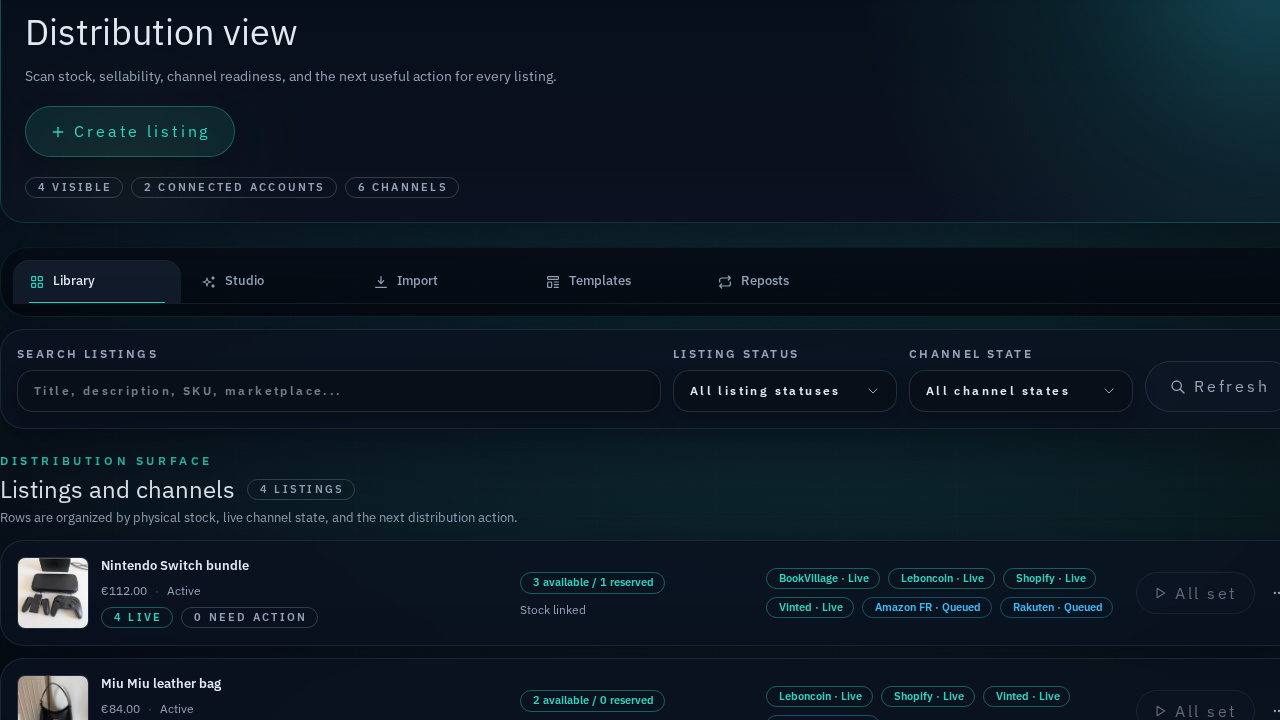1280x720 pixels.
Task: Click the 4 LISTINGS badge
Action: [301, 489]
